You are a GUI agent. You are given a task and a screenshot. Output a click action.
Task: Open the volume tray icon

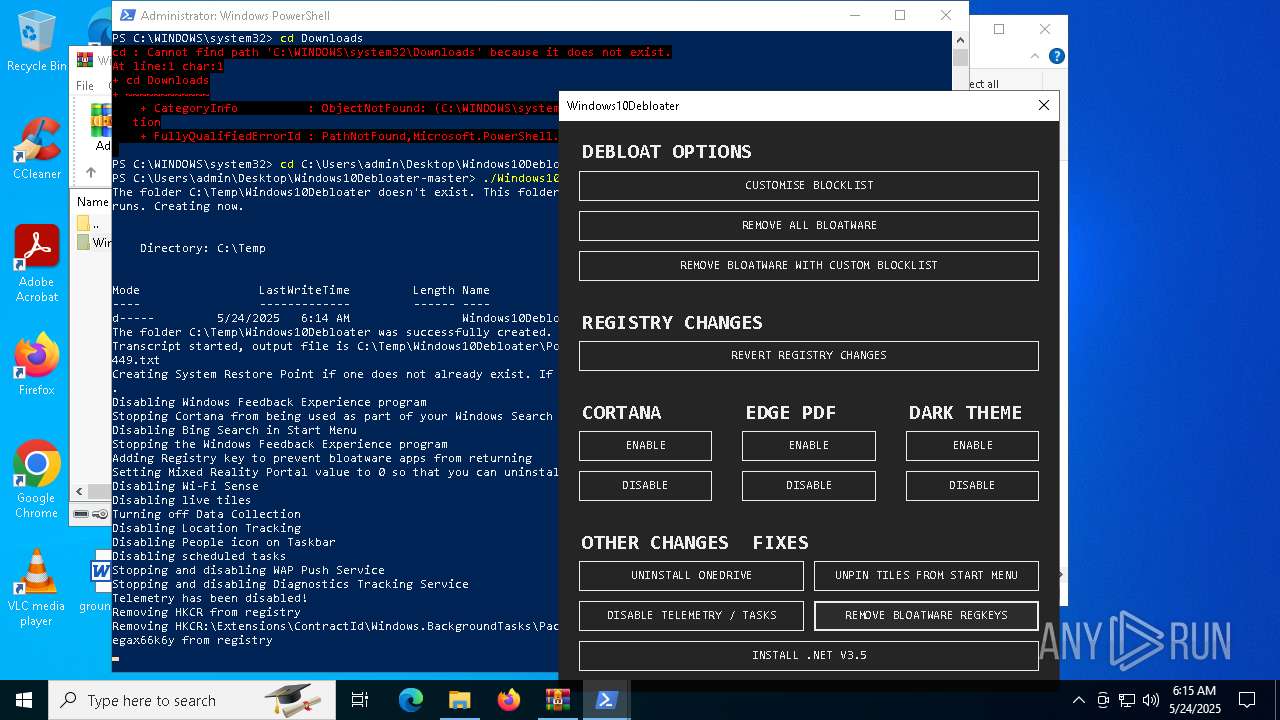1151,700
